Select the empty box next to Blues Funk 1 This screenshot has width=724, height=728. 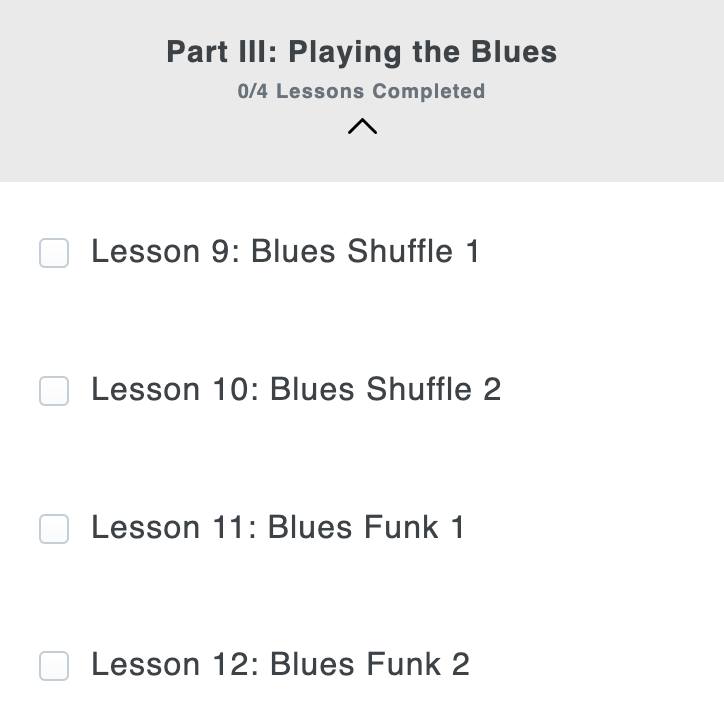coord(54,528)
